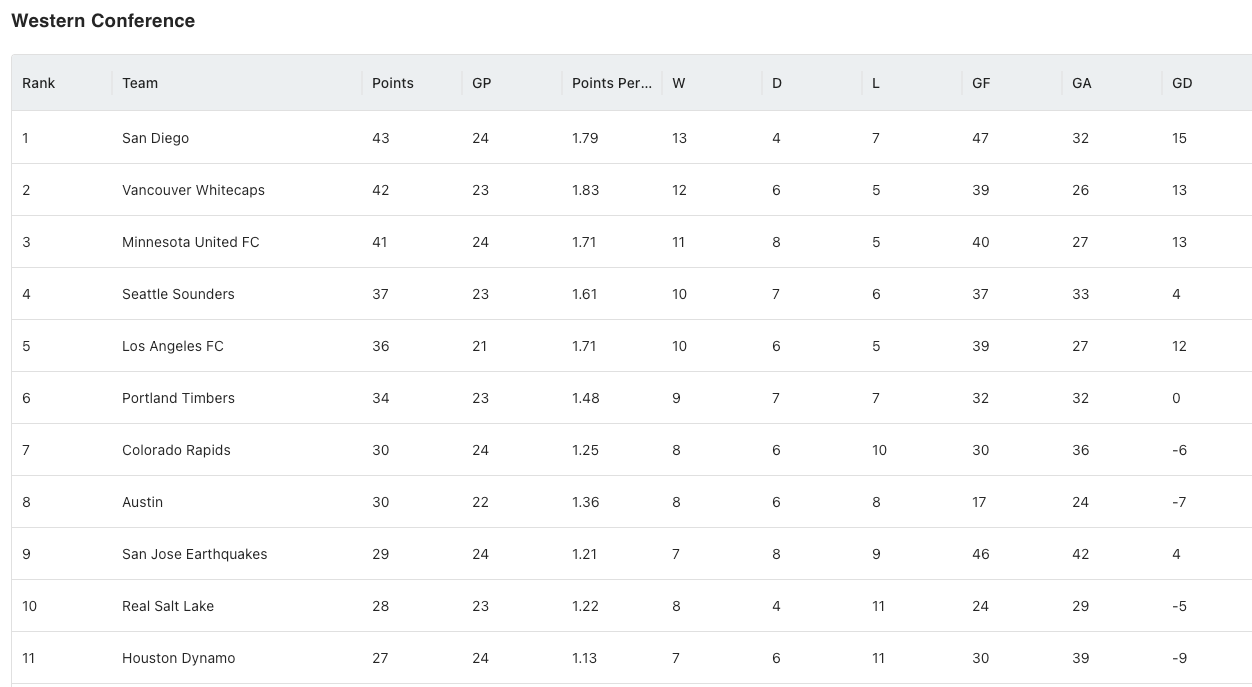Click the truncated Points Per column header
Image resolution: width=1252 pixels, height=687 pixels.
pyautogui.click(x=612, y=83)
